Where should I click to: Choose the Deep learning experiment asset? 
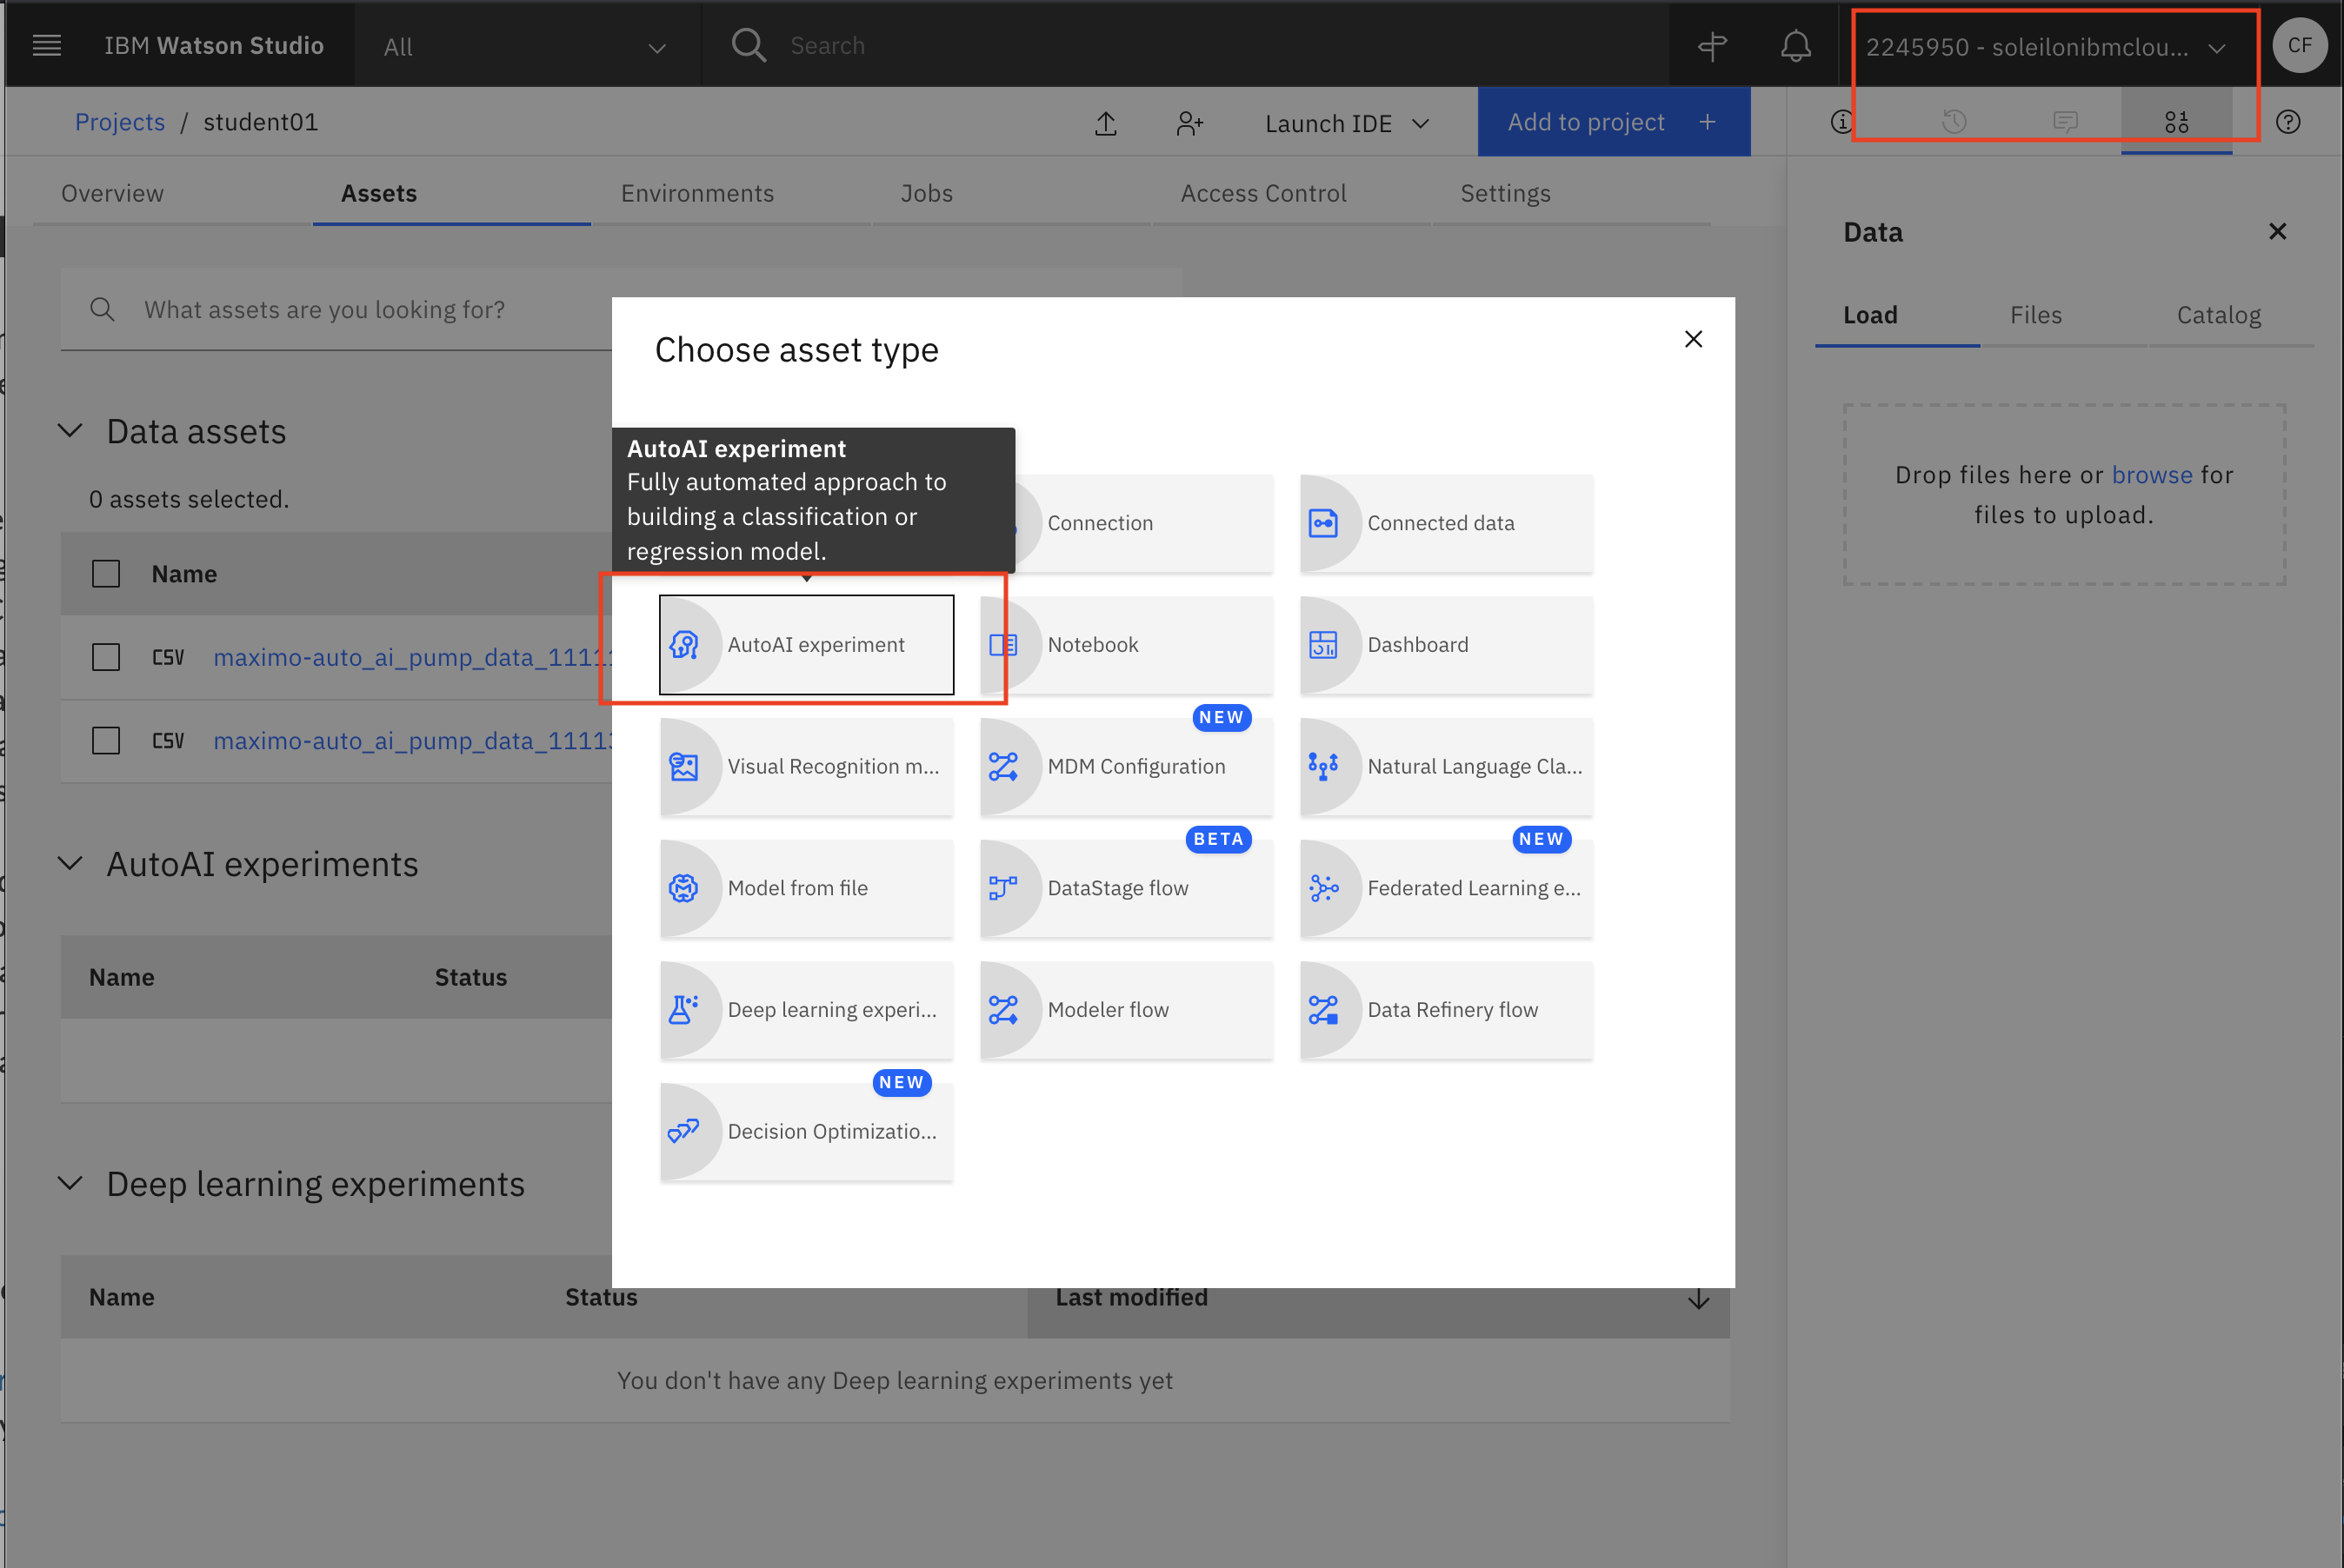coord(806,1010)
